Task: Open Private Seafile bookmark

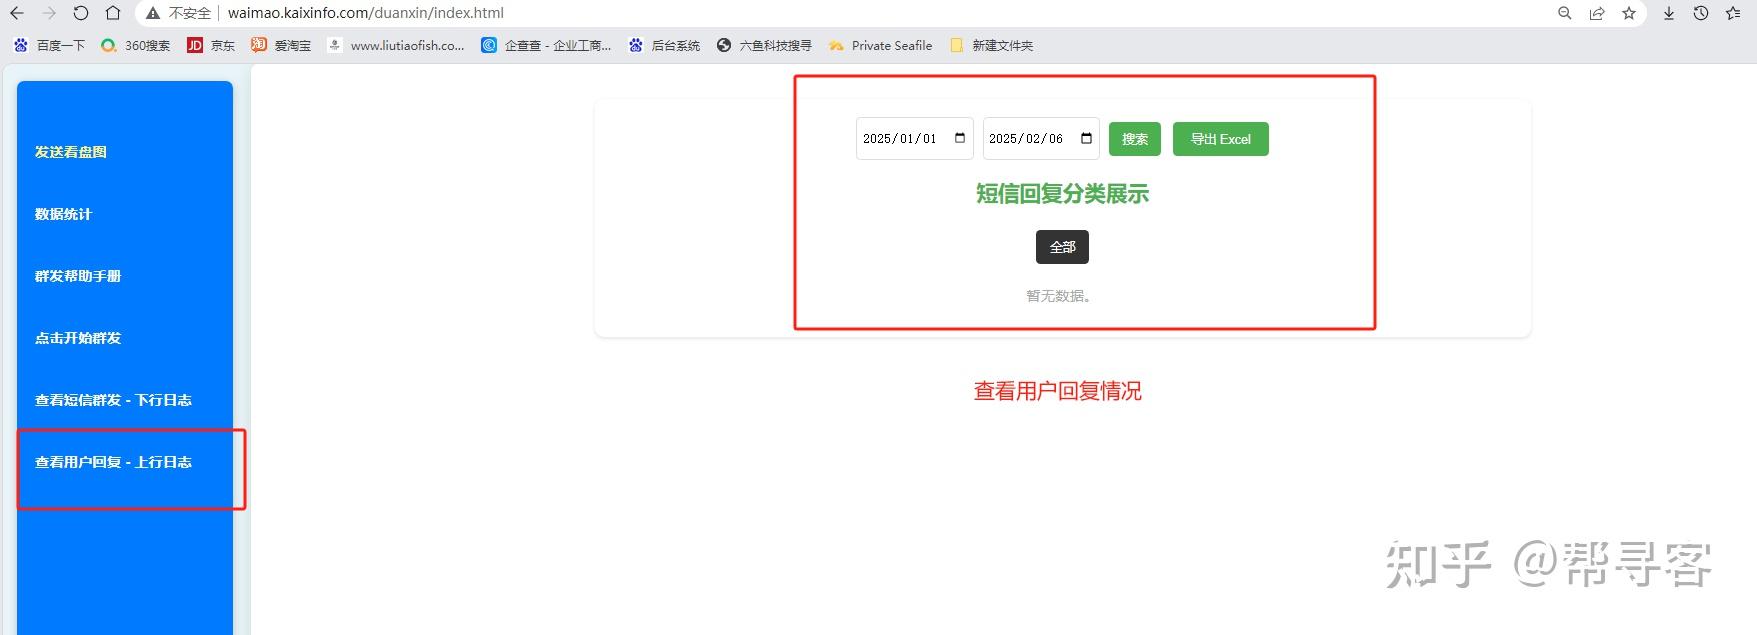Action: (x=880, y=45)
